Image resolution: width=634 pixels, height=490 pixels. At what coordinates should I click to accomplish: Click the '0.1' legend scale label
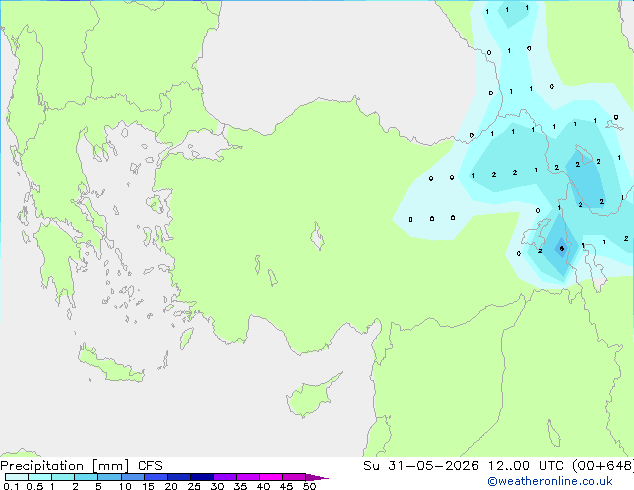tap(11, 486)
